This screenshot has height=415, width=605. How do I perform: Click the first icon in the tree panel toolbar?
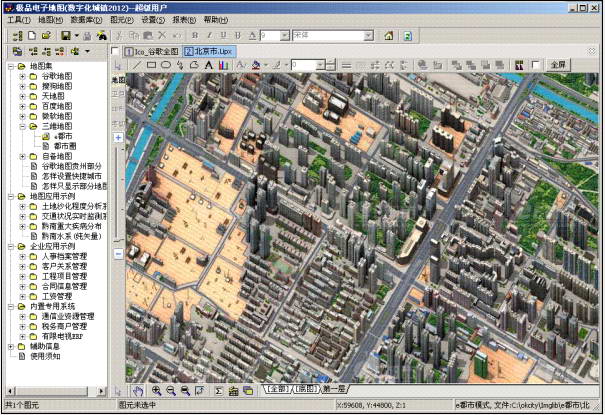coord(17,51)
